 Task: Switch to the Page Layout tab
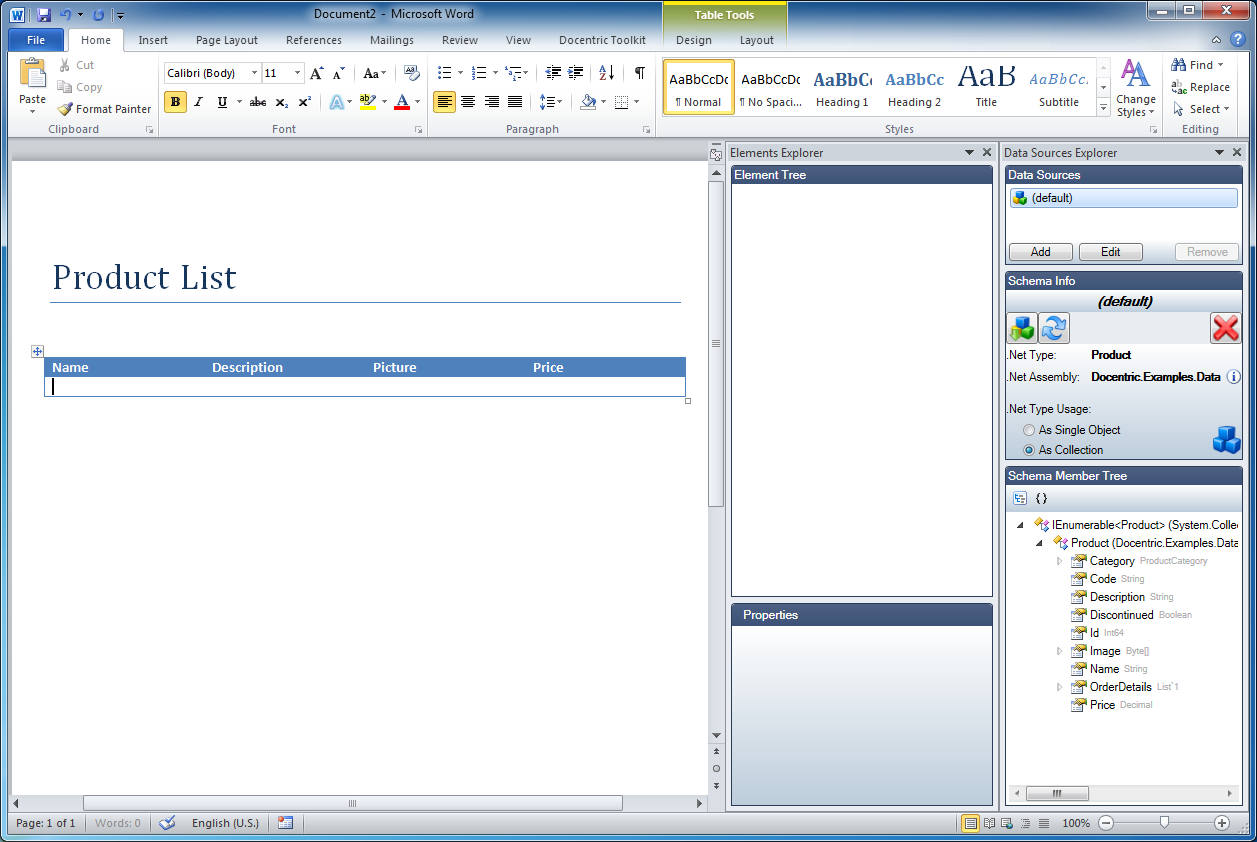point(227,40)
